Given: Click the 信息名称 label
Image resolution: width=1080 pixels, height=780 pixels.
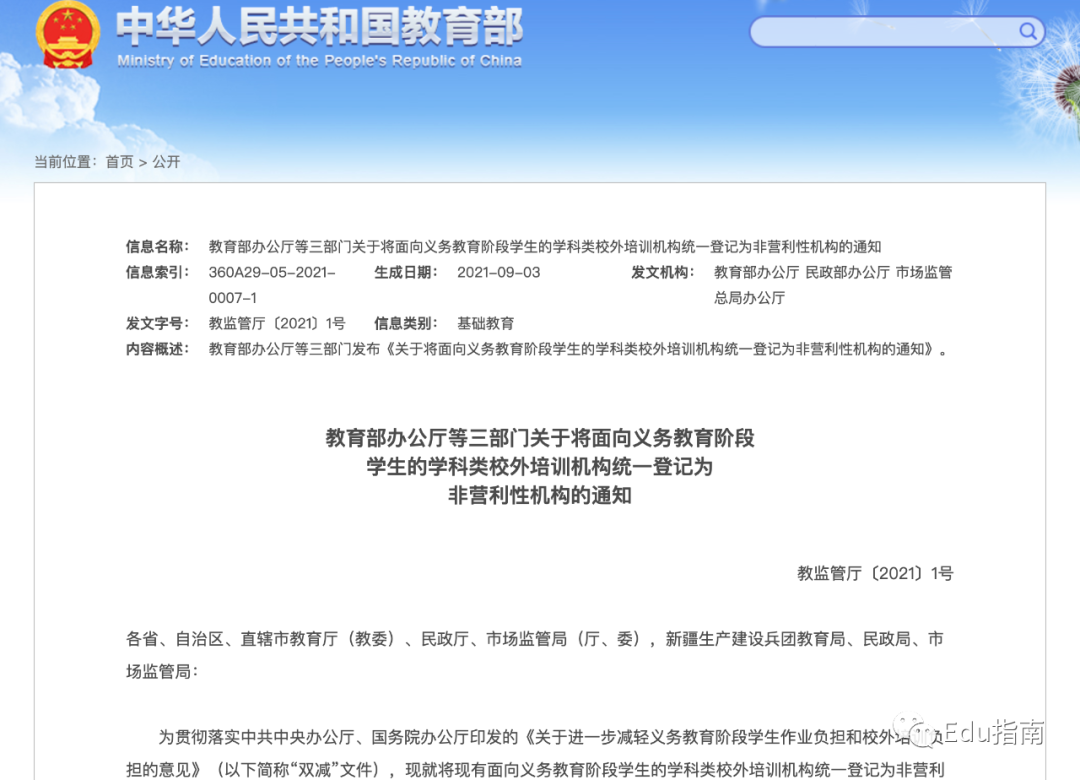Looking at the screenshot, I should click(157, 247).
